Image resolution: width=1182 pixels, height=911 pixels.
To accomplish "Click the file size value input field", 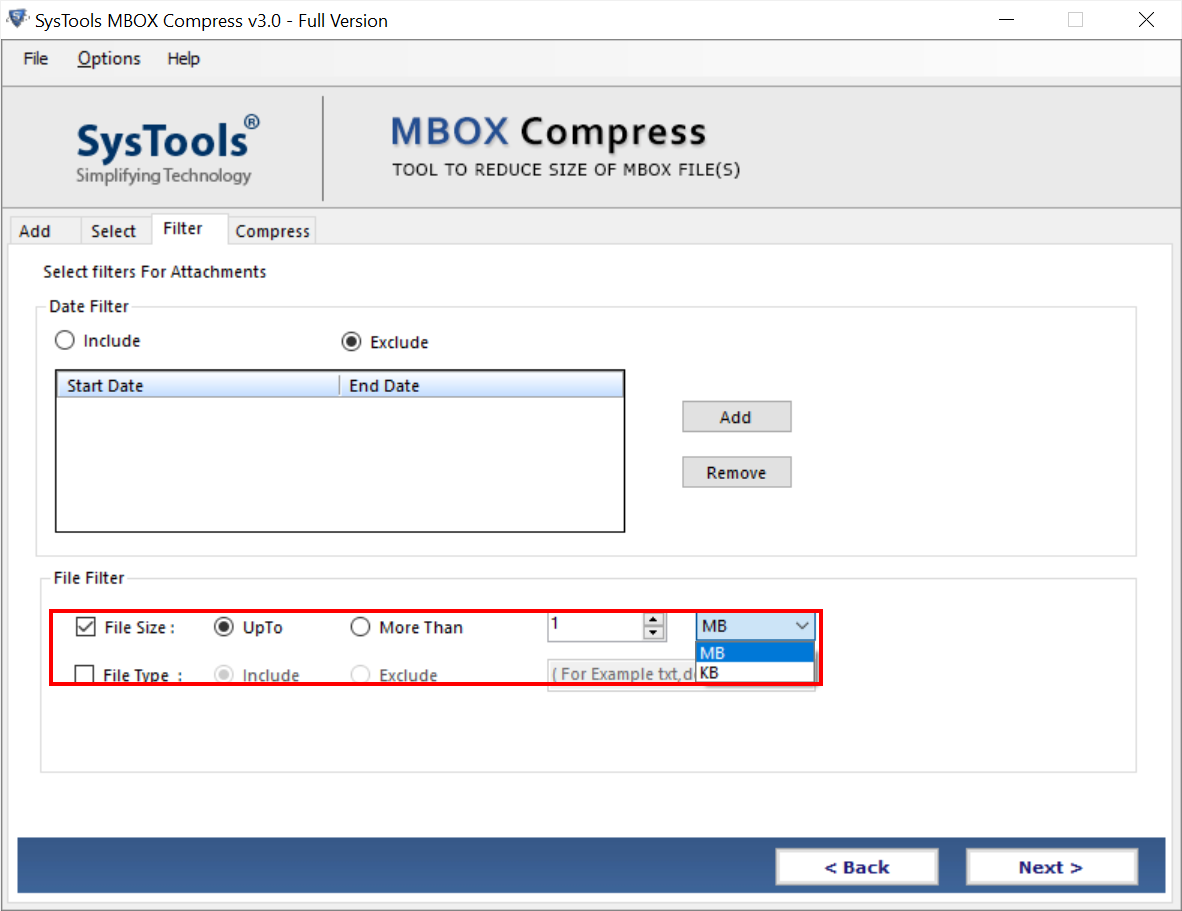I will 595,625.
